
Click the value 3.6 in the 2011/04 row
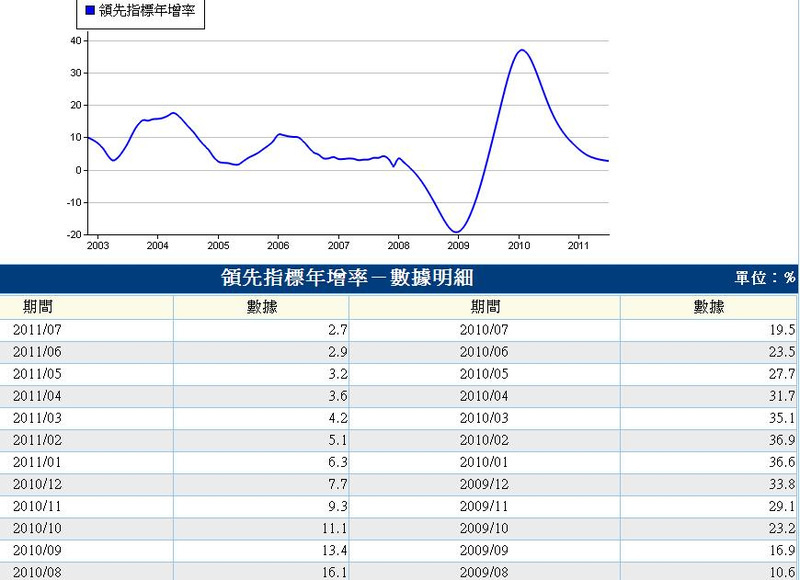pos(338,396)
